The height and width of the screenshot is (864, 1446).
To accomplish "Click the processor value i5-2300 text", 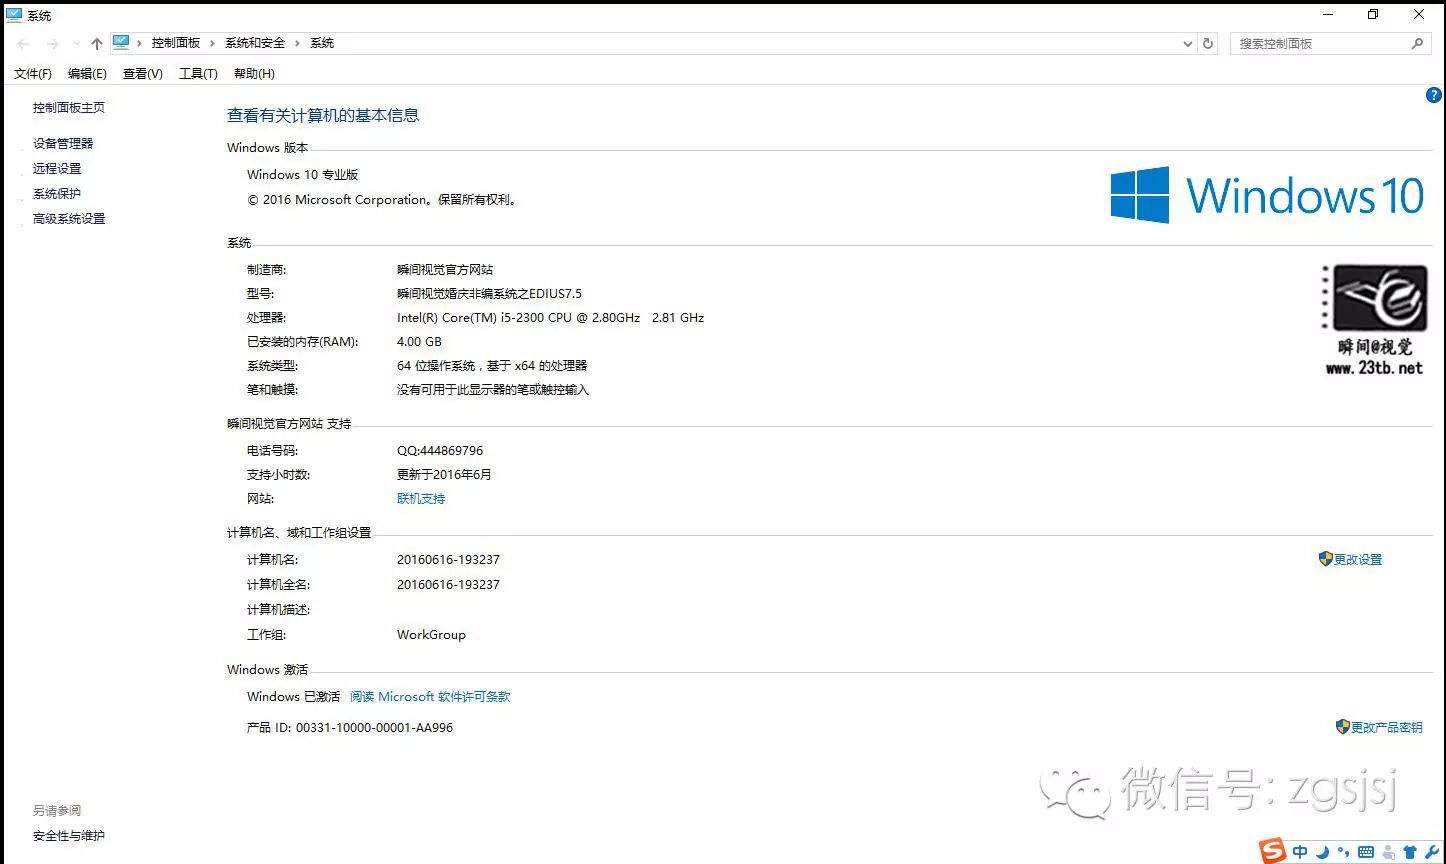I will [x=550, y=318].
